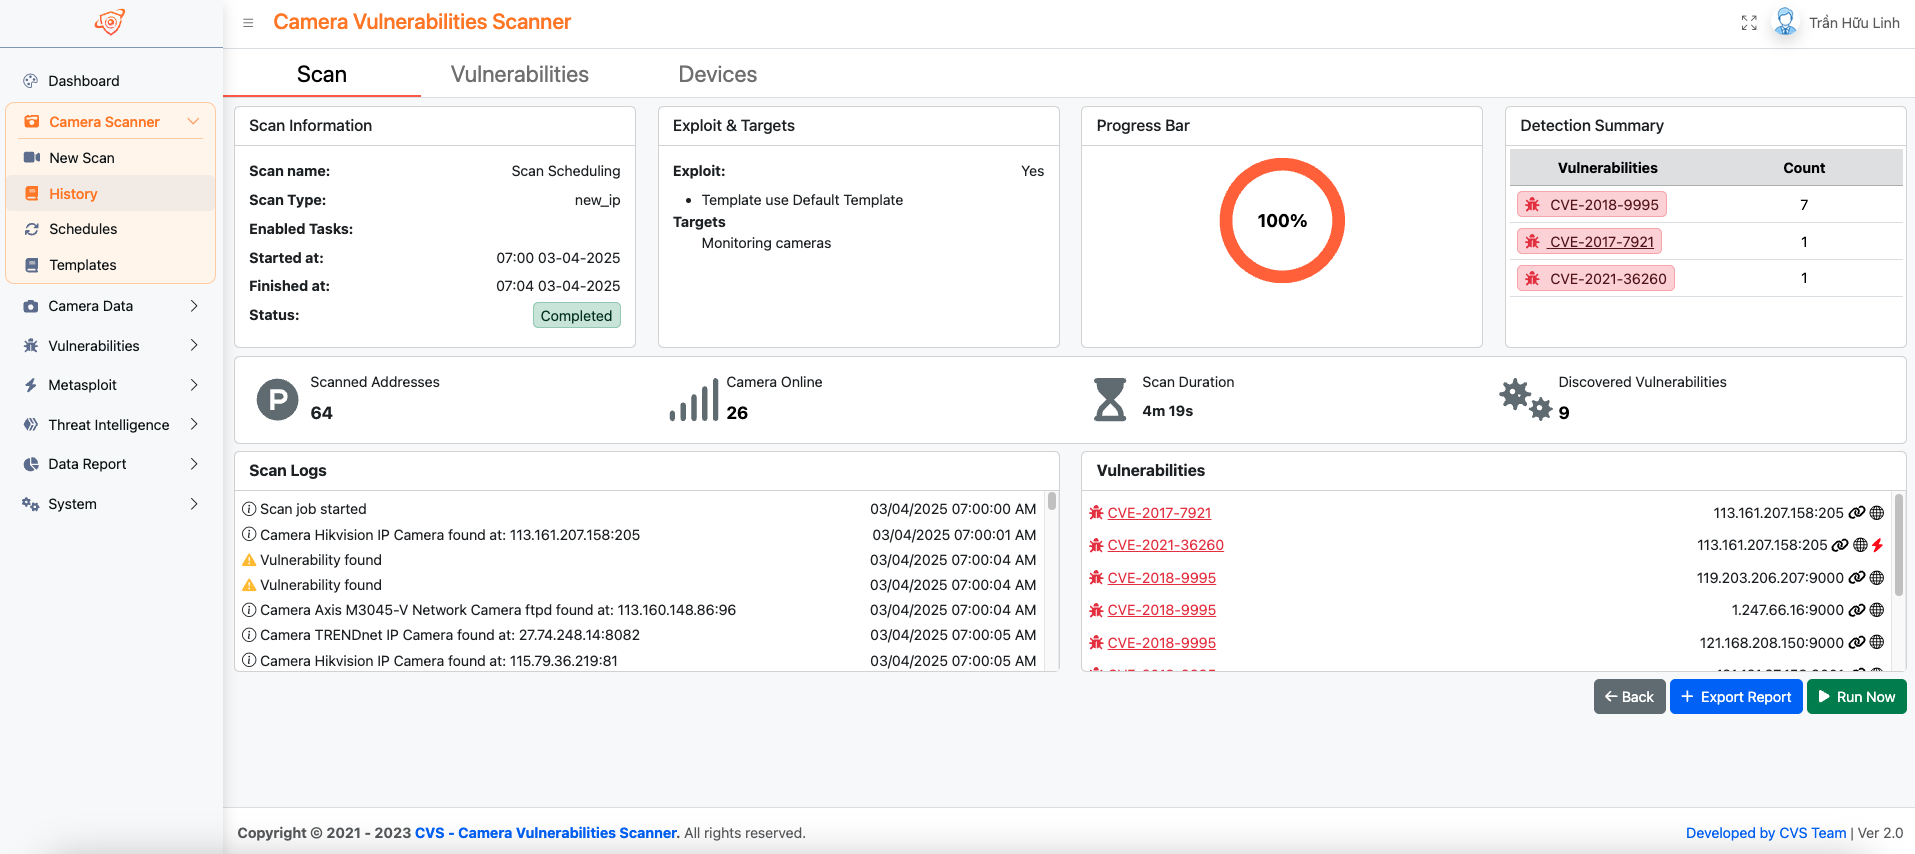Click the link icon beside 121.168.208.150:9000
Image resolution: width=1915 pixels, height=854 pixels.
pyautogui.click(x=1857, y=643)
